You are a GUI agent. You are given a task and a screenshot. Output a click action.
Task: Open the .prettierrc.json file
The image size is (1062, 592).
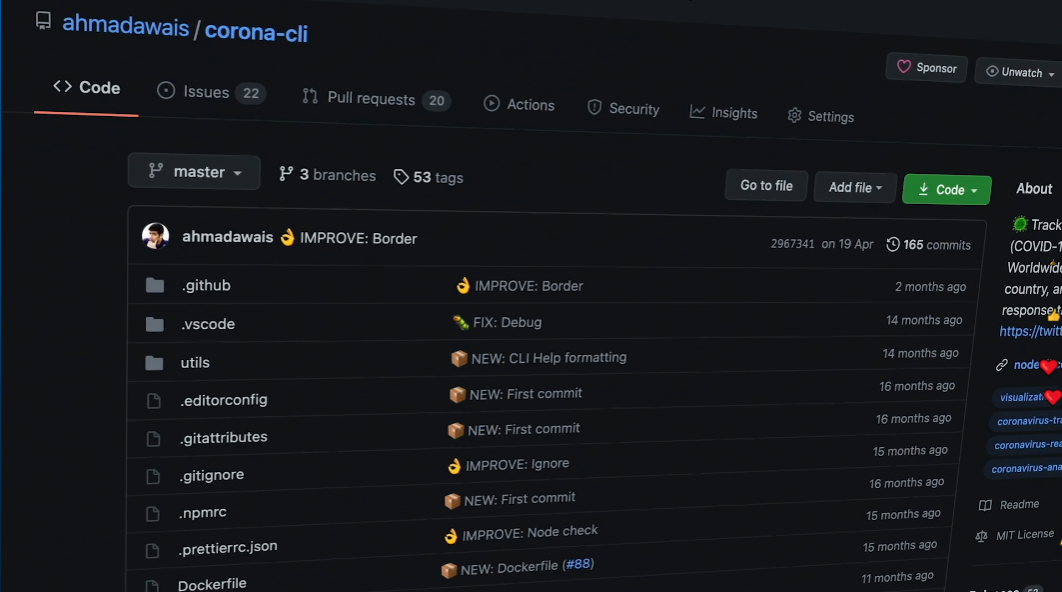tap(228, 547)
